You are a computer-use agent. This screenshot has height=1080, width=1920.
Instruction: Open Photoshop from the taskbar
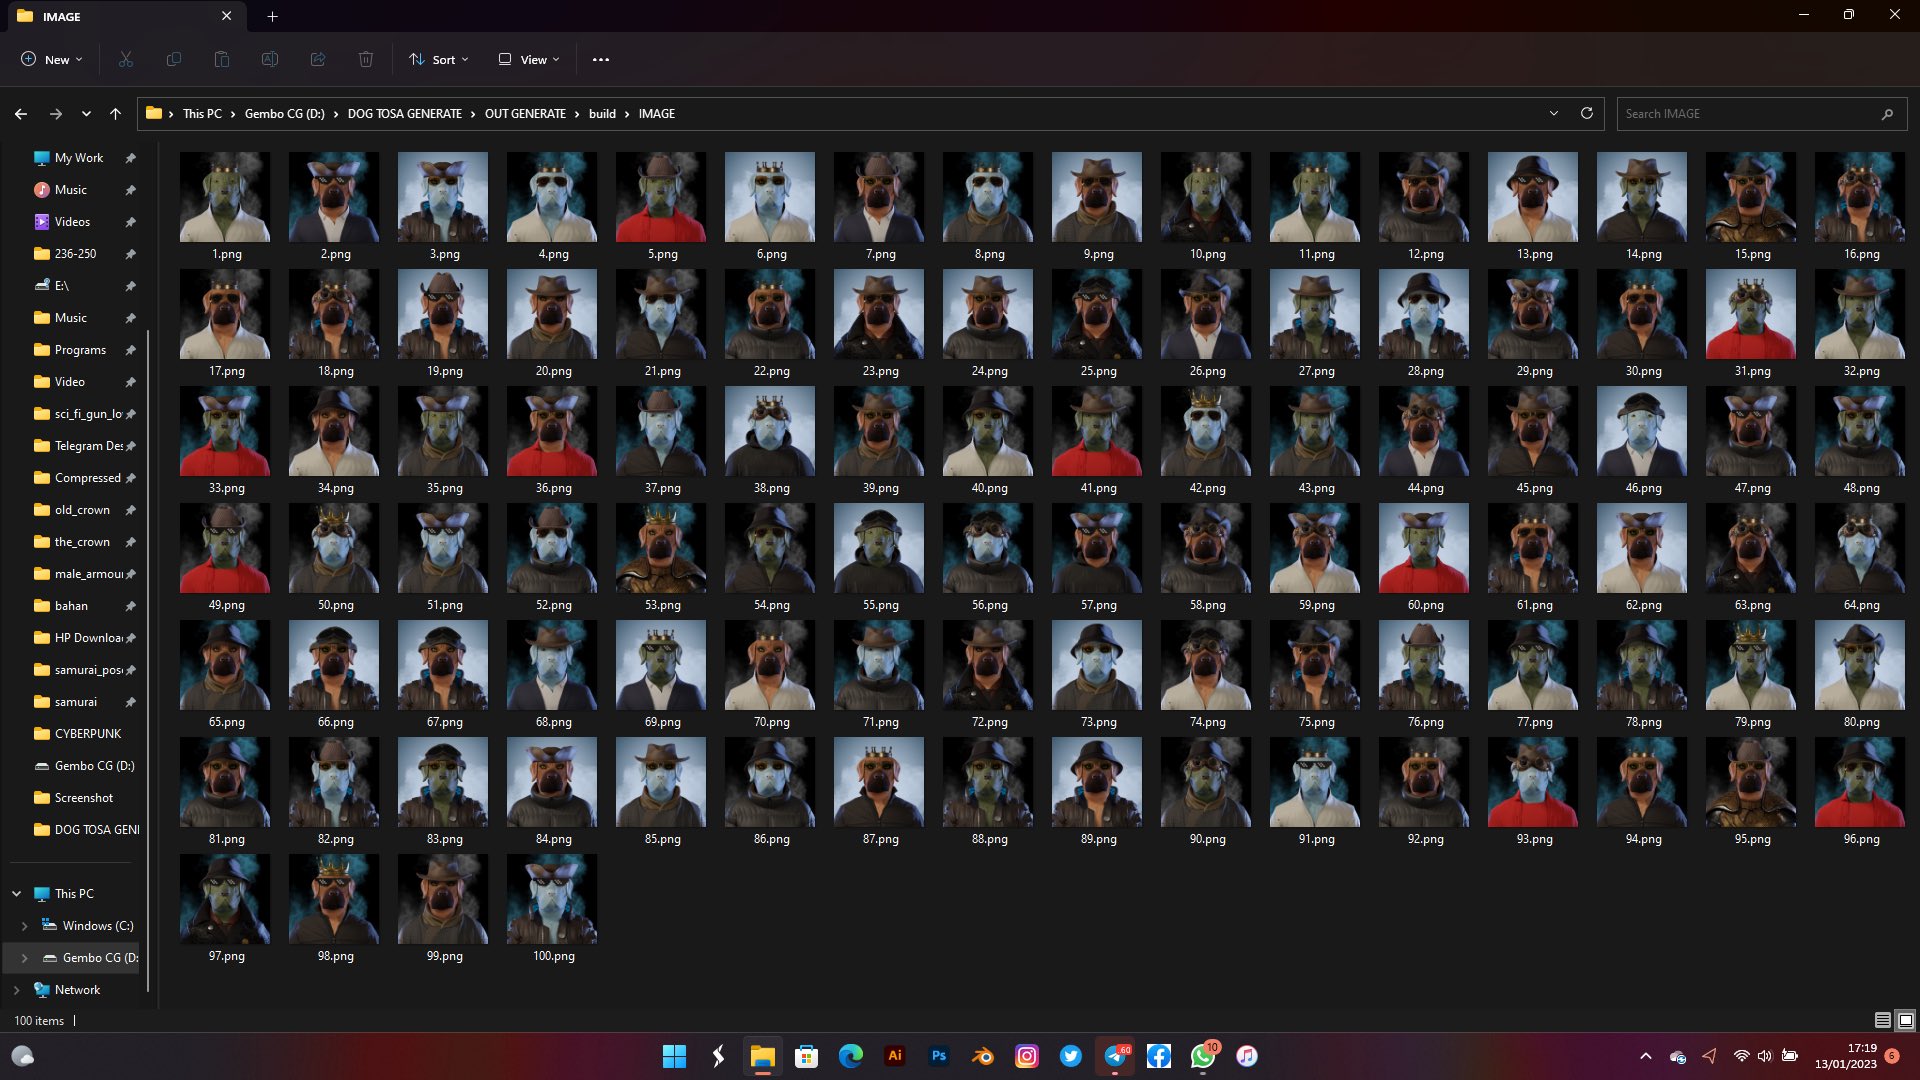pos(939,1056)
